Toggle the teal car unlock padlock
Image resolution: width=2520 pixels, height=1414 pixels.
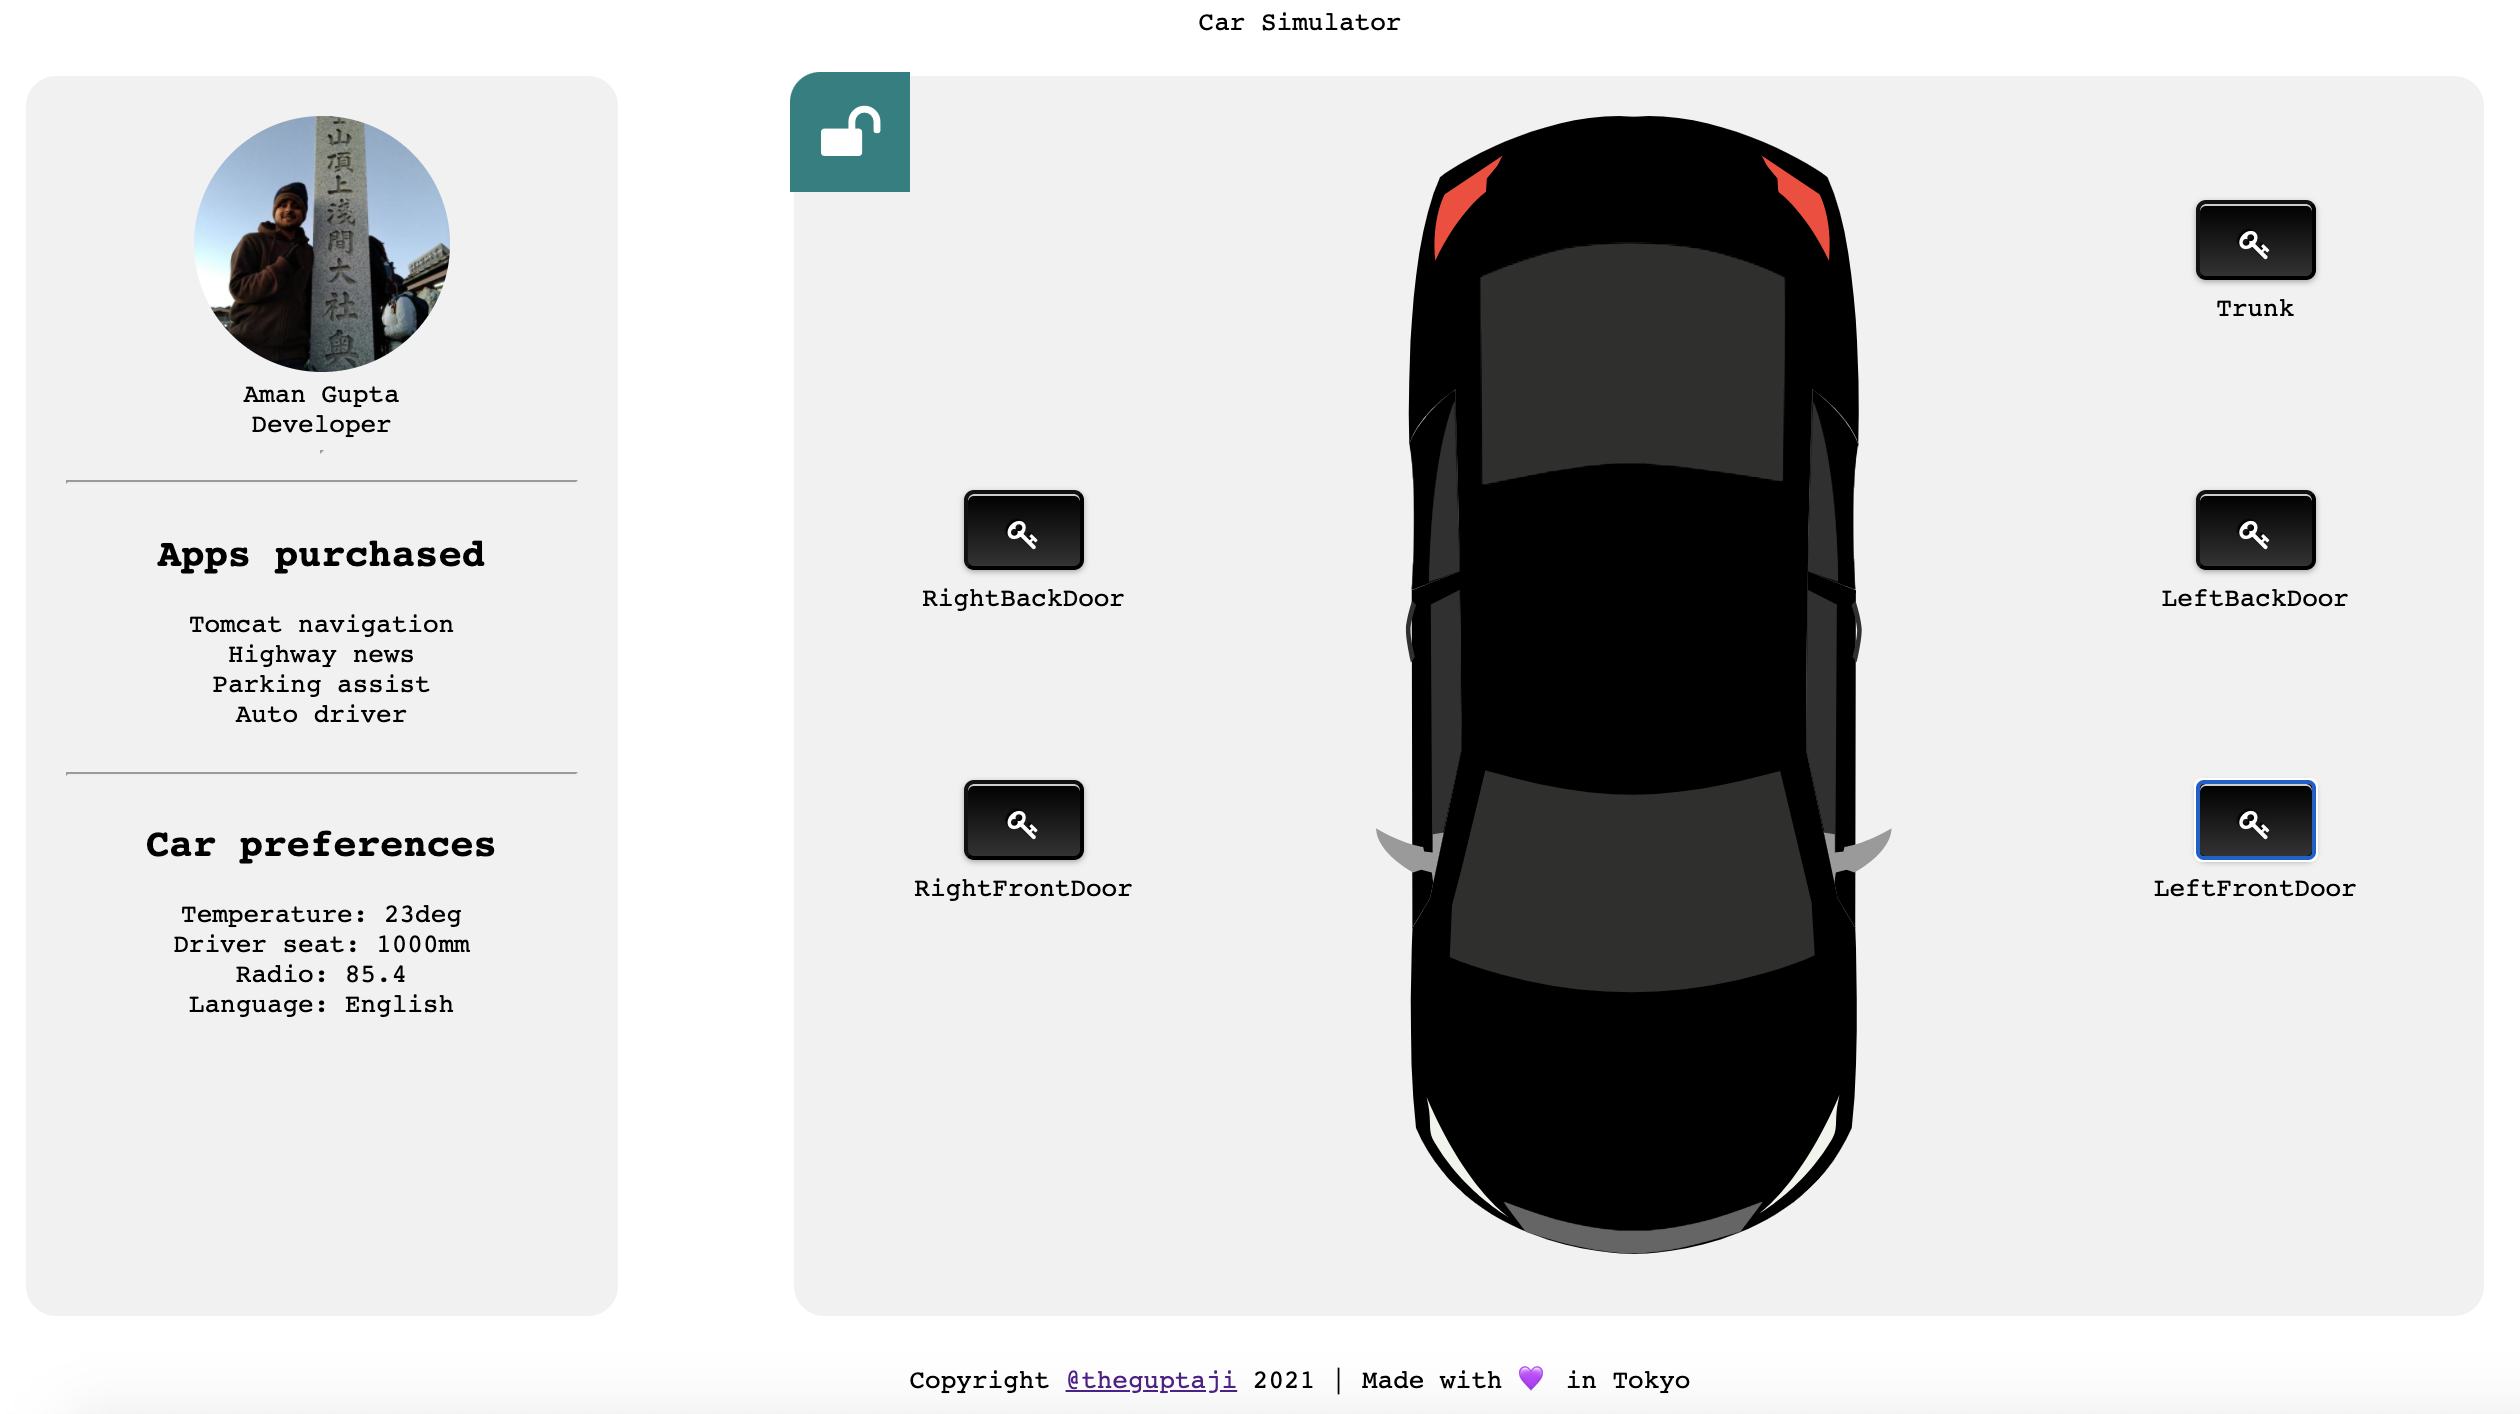(x=849, y=132)
